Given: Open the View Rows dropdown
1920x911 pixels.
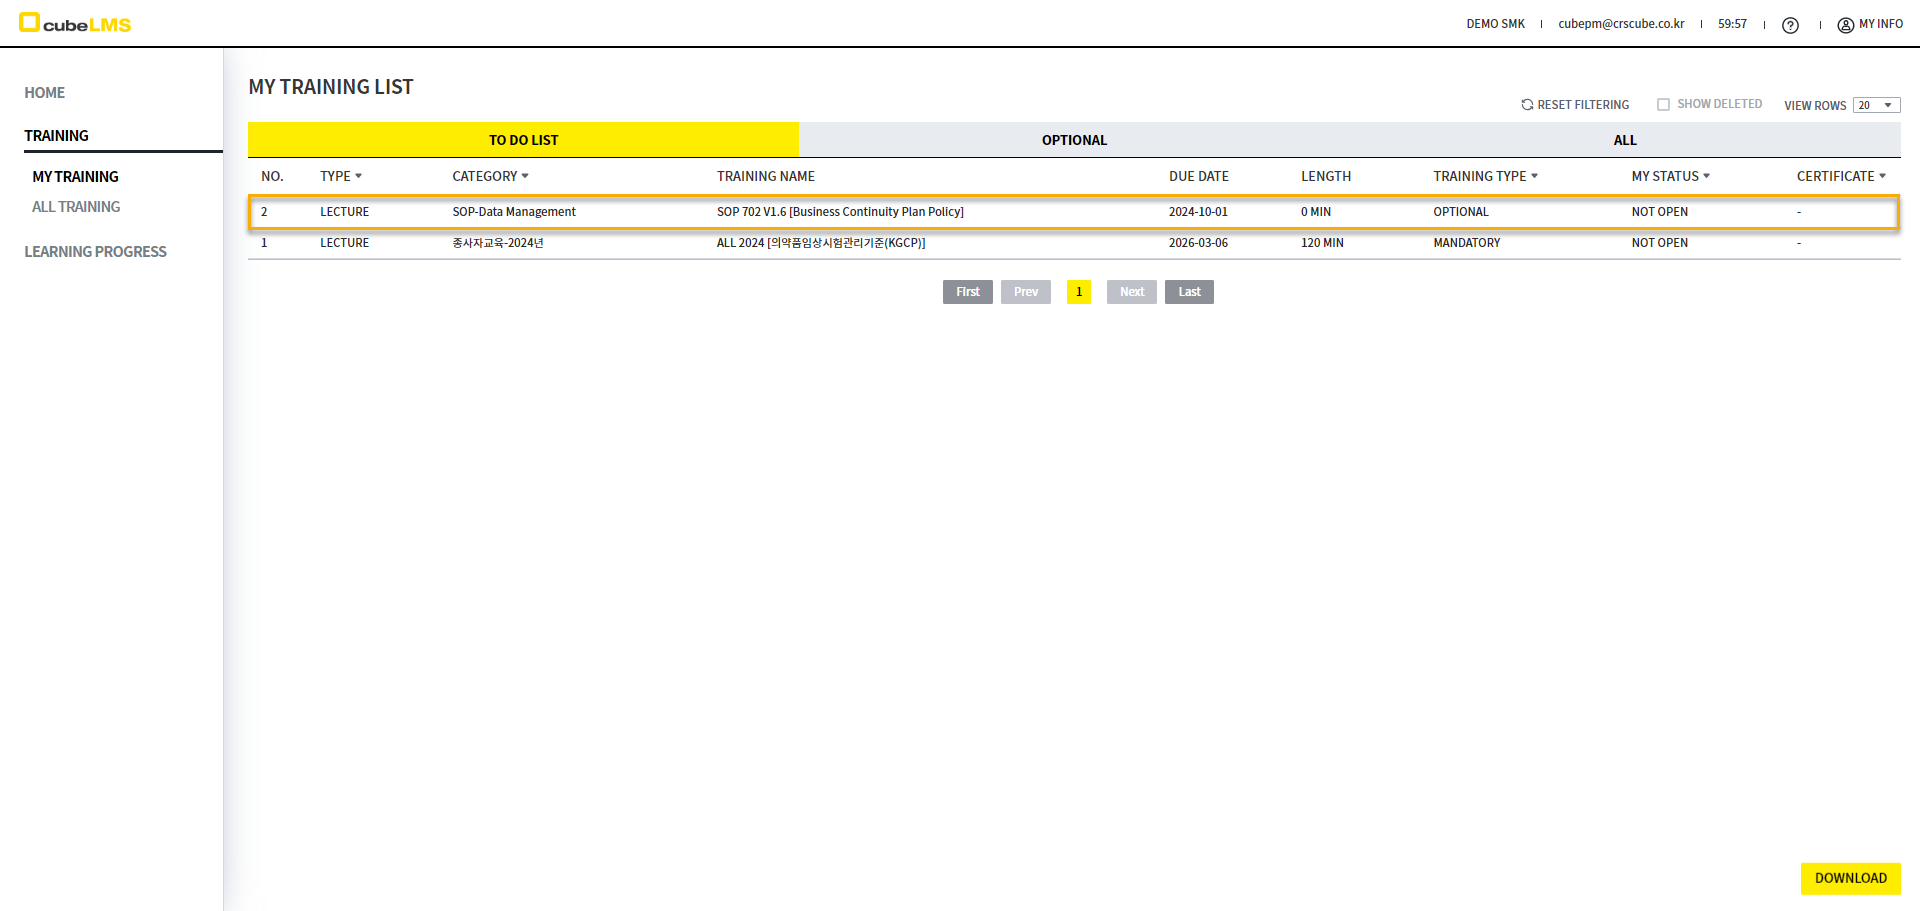Looking at the screenshot, I should 1876,106.
